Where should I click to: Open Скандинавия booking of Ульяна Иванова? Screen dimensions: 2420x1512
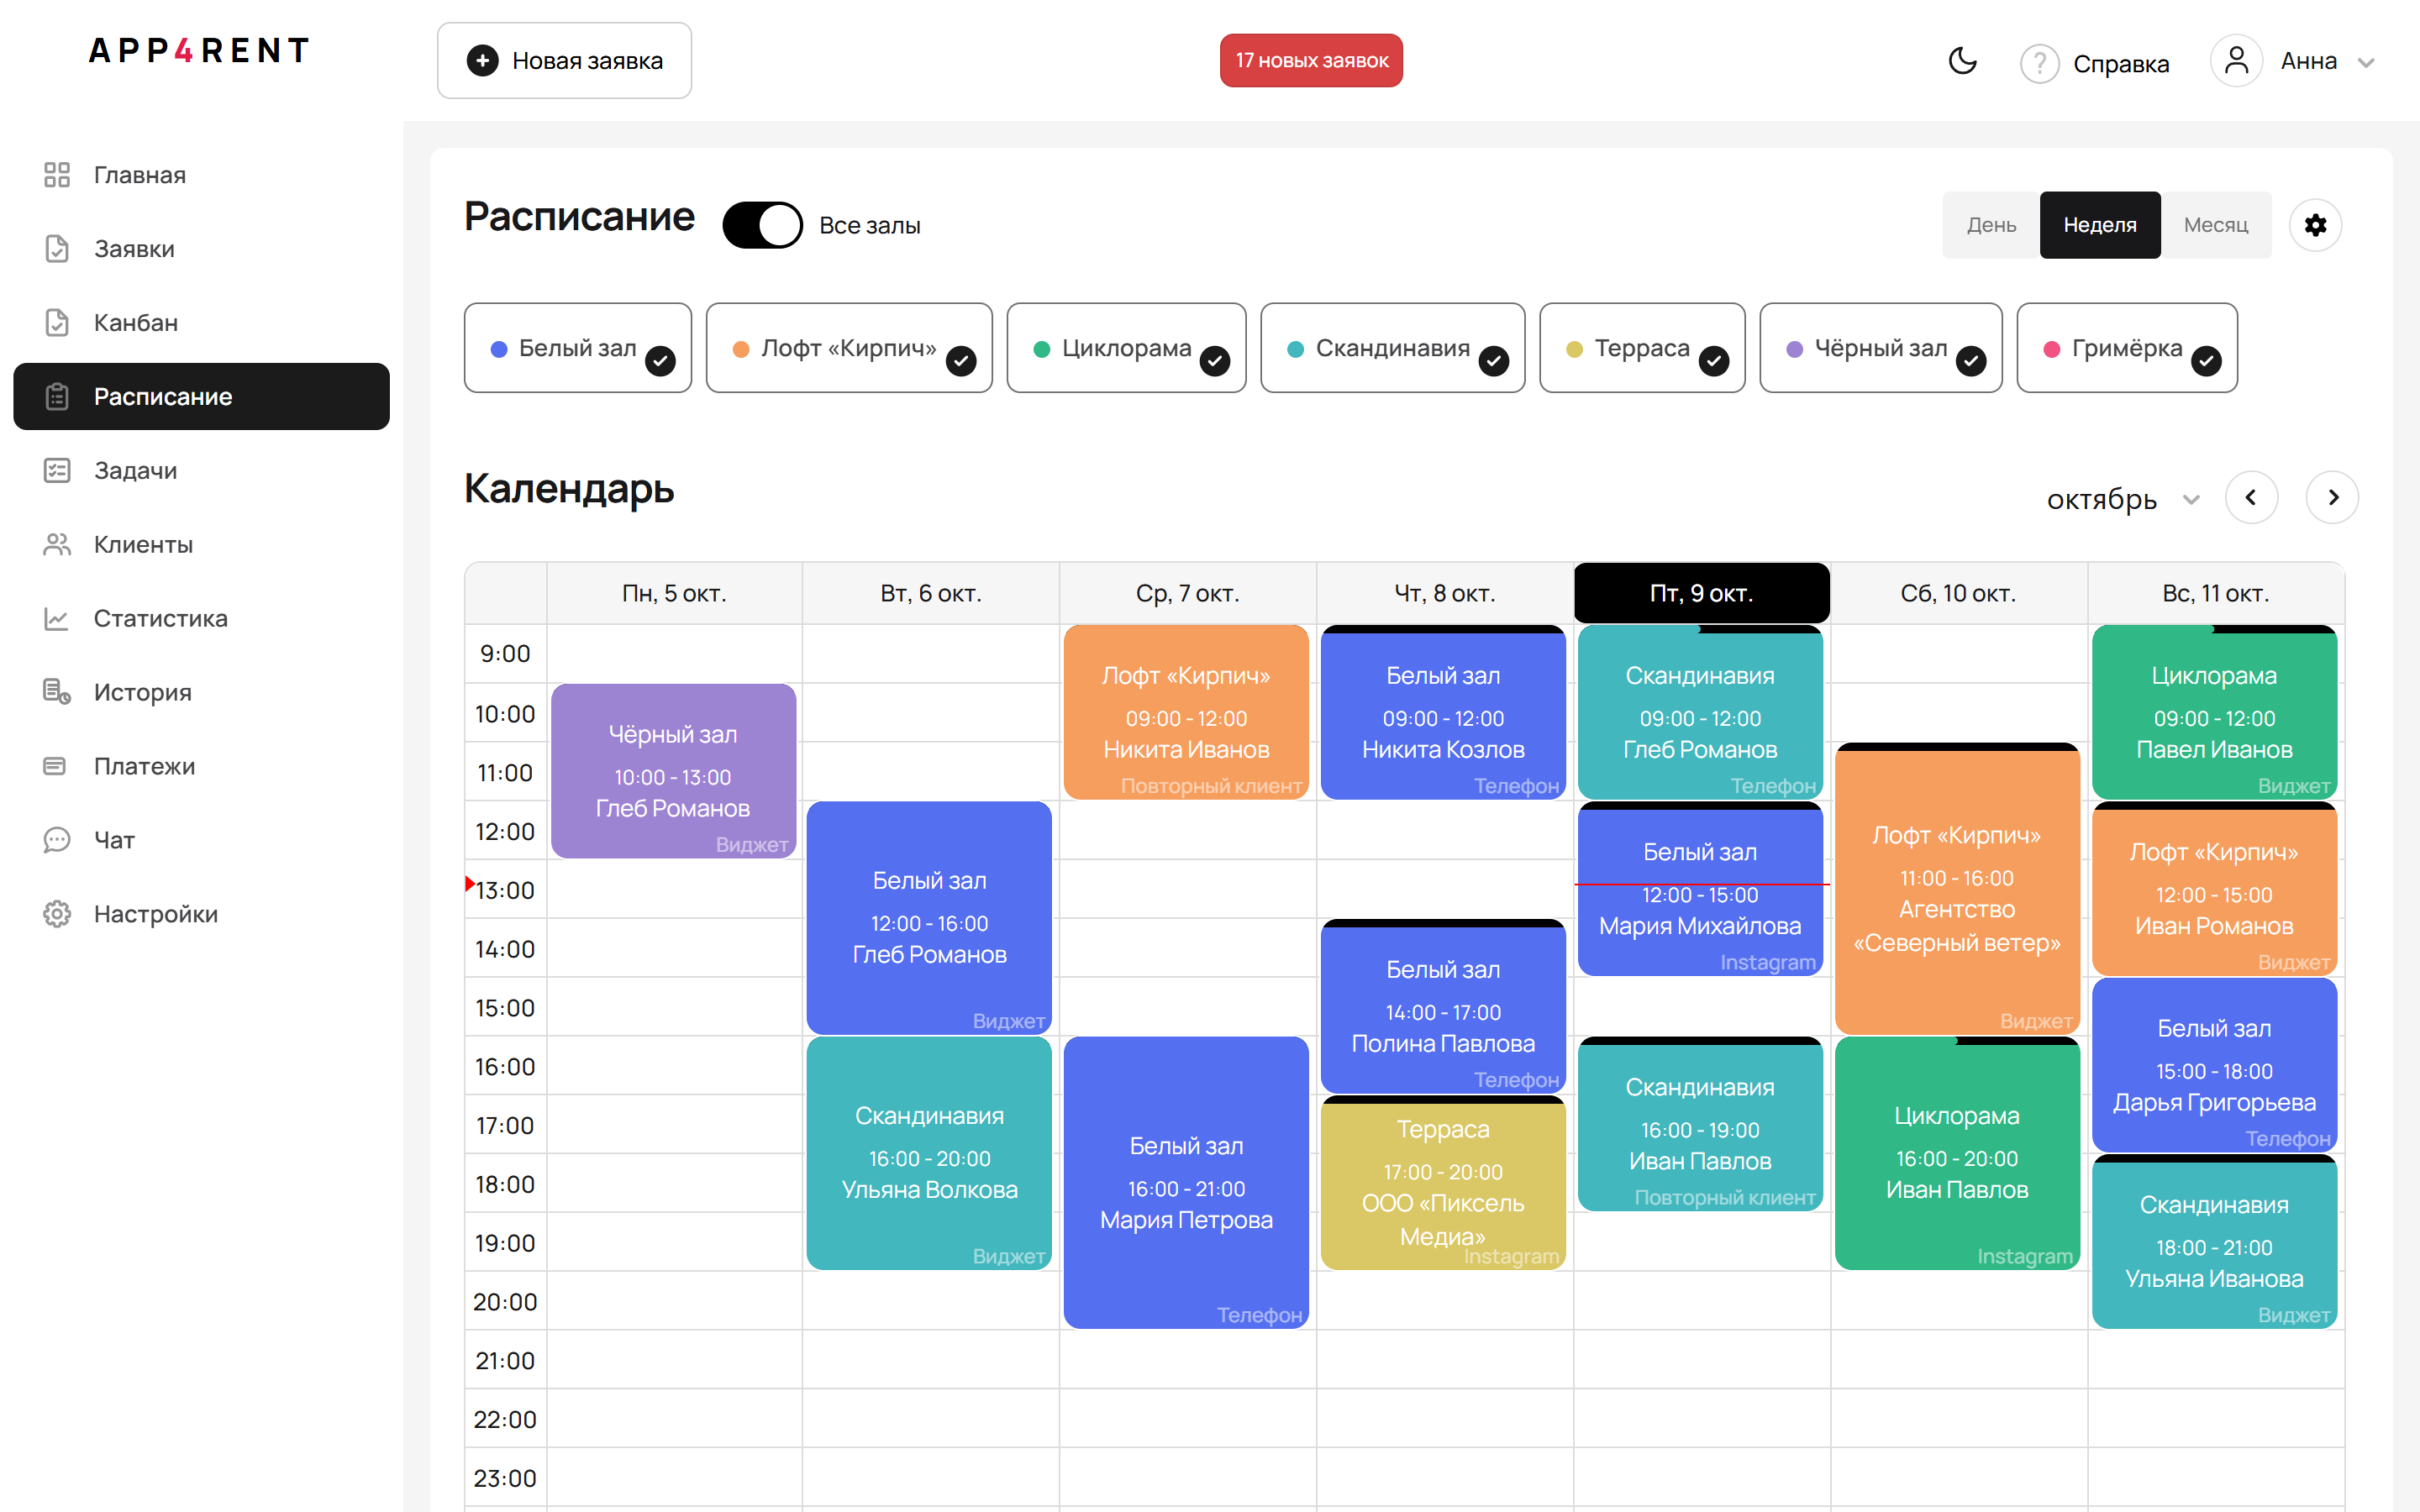pyautogui.click(x=2214, y=1242)
